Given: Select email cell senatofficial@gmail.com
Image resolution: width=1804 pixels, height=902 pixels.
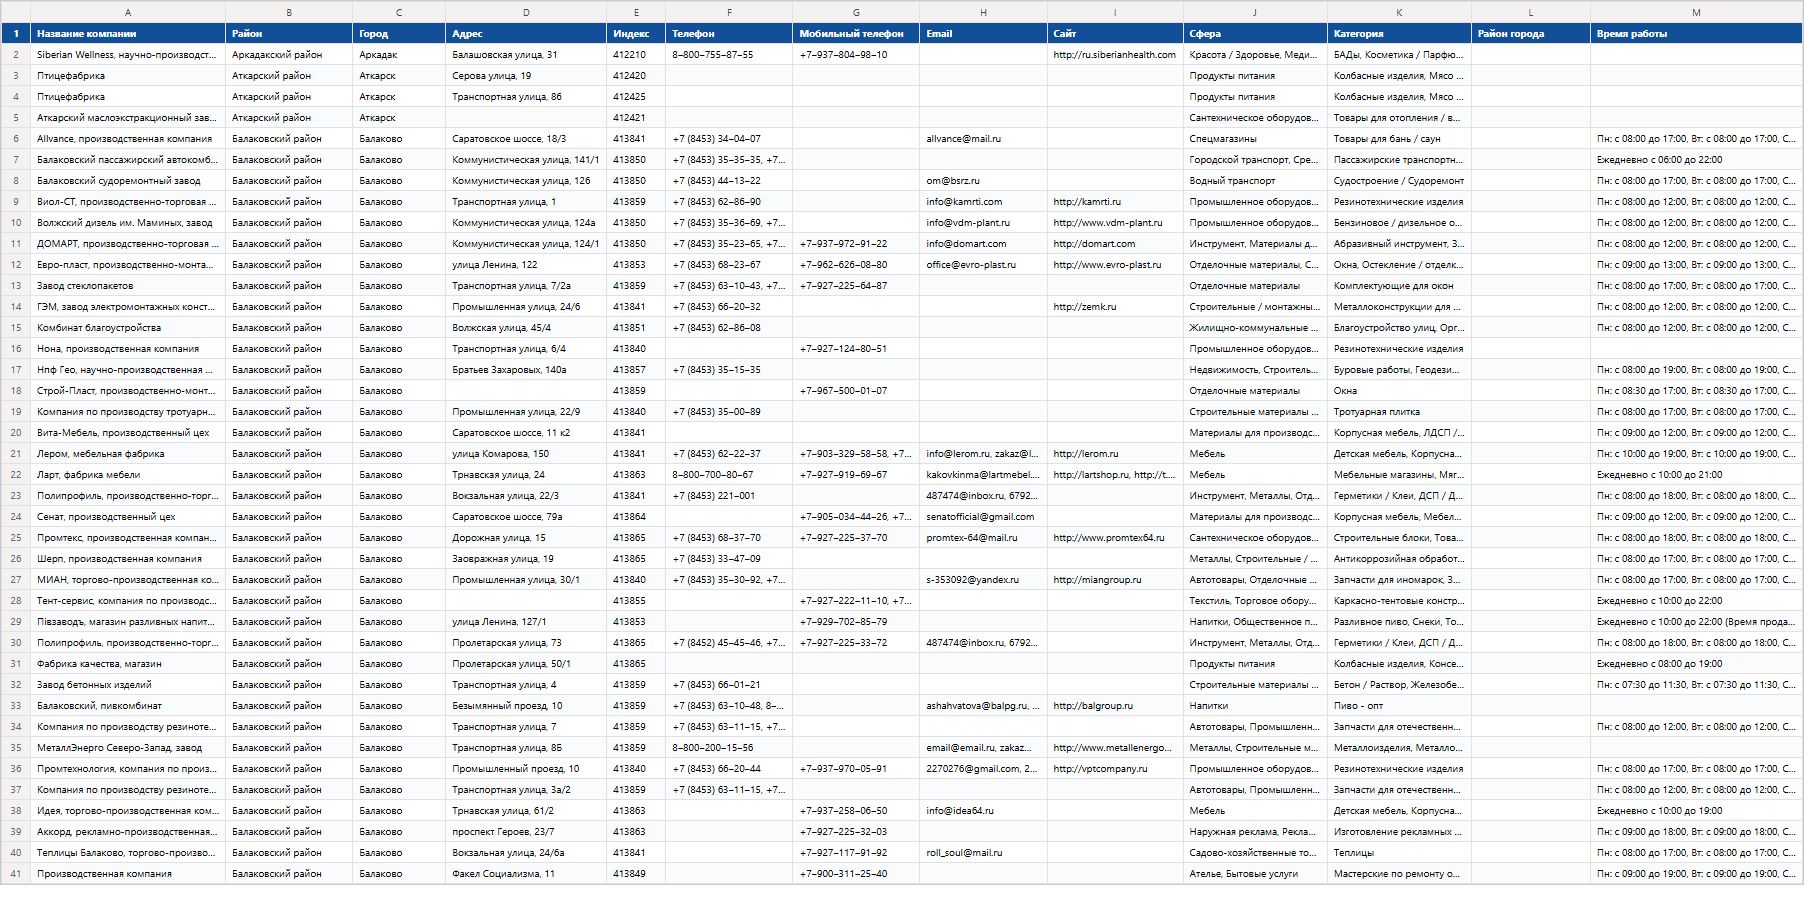Looking at the screenshot, I should [x=983, y=517].
